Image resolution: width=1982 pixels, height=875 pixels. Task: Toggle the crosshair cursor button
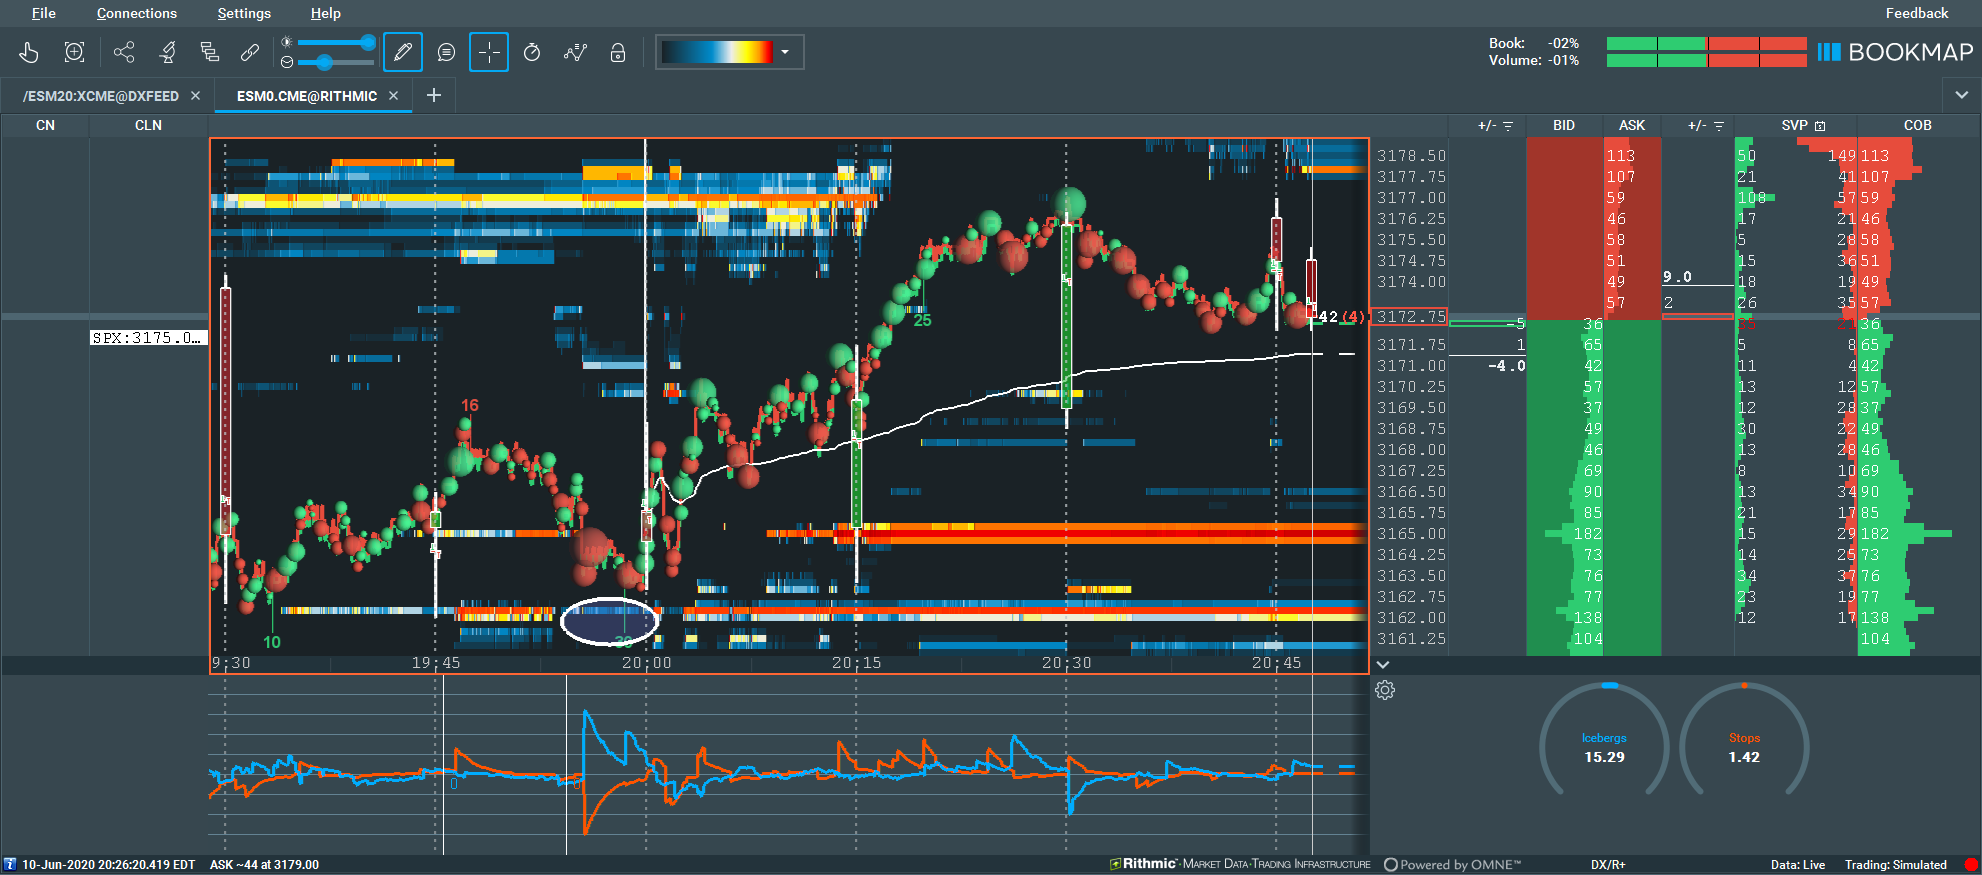click(489, 52)
